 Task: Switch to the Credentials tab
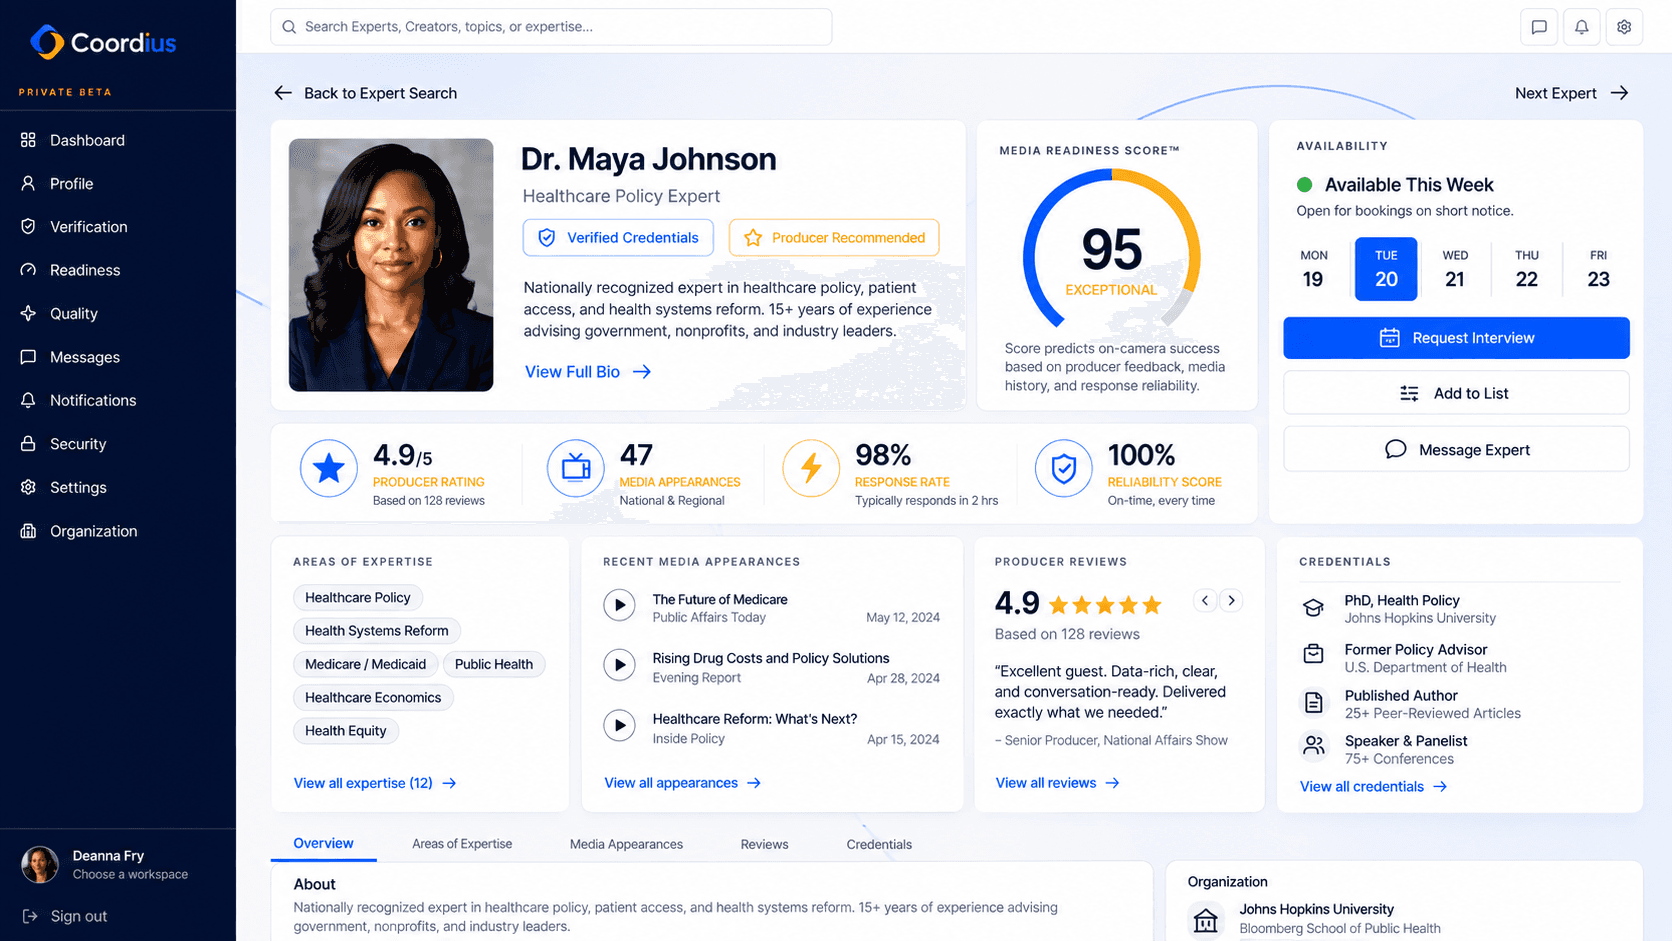[879, 844]
